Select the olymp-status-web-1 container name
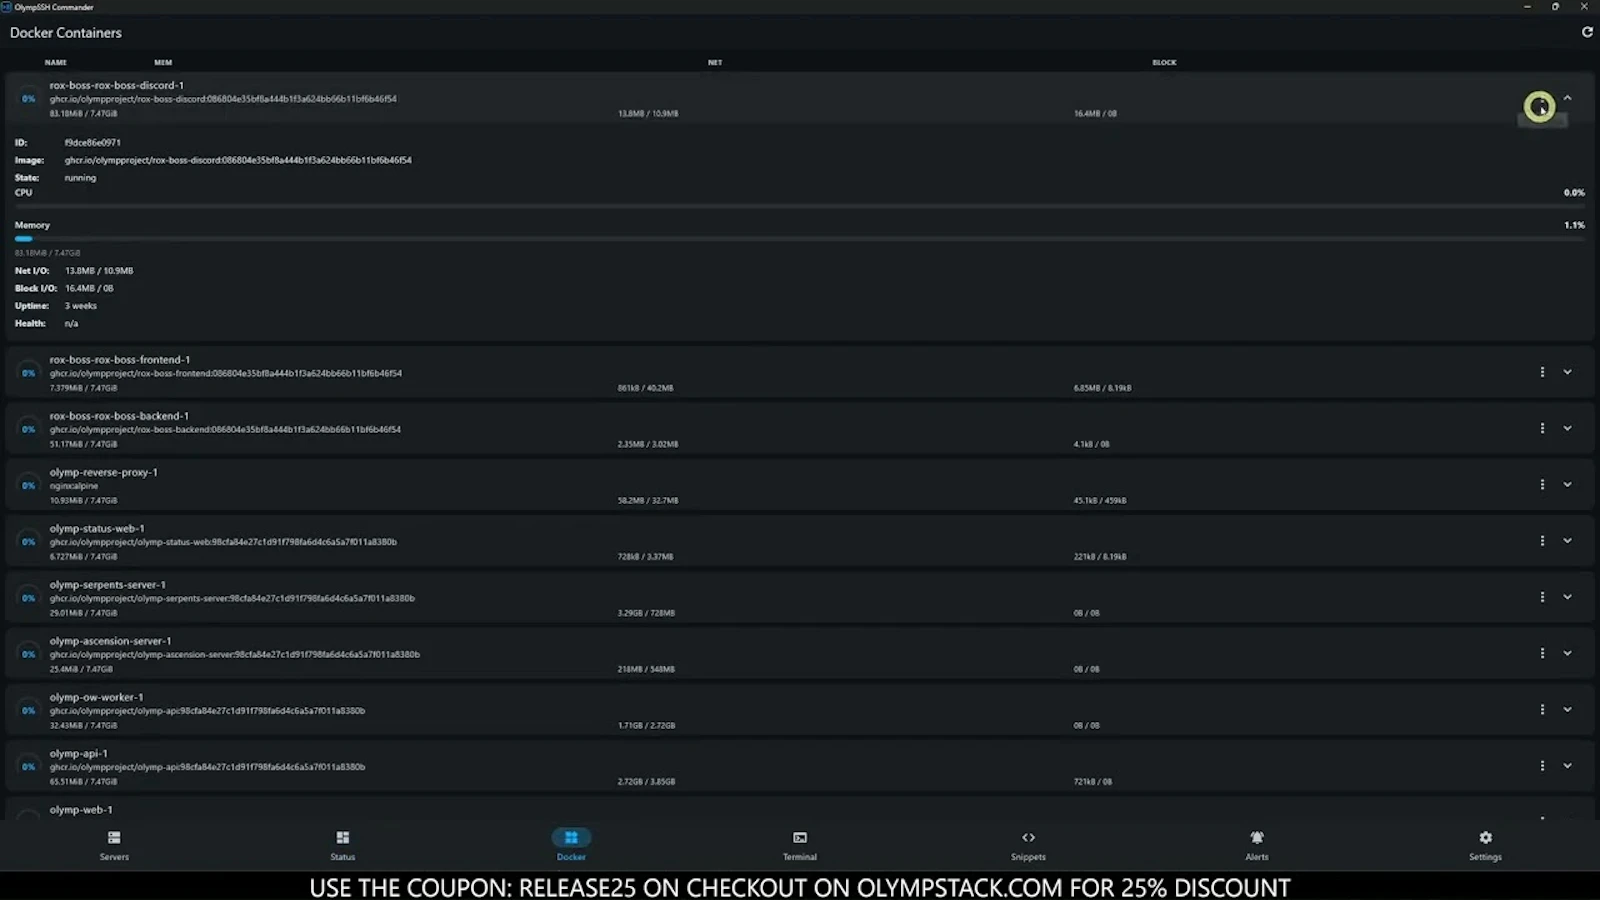This screenshot has width=1600, height=900. pos(97,528)
